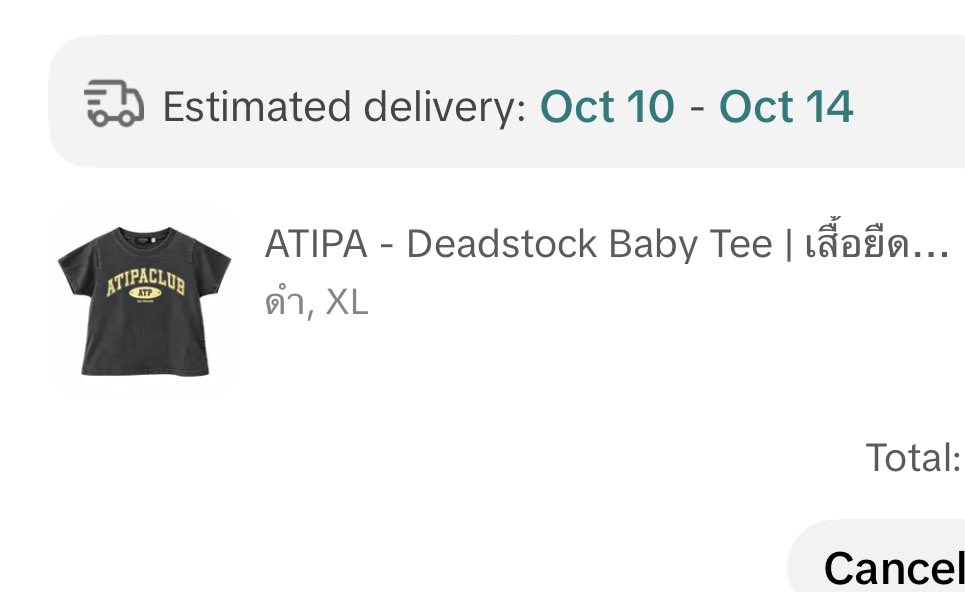
Task: Select the 'Estimated delivery:' label text
Action: (x=345, y=107)
